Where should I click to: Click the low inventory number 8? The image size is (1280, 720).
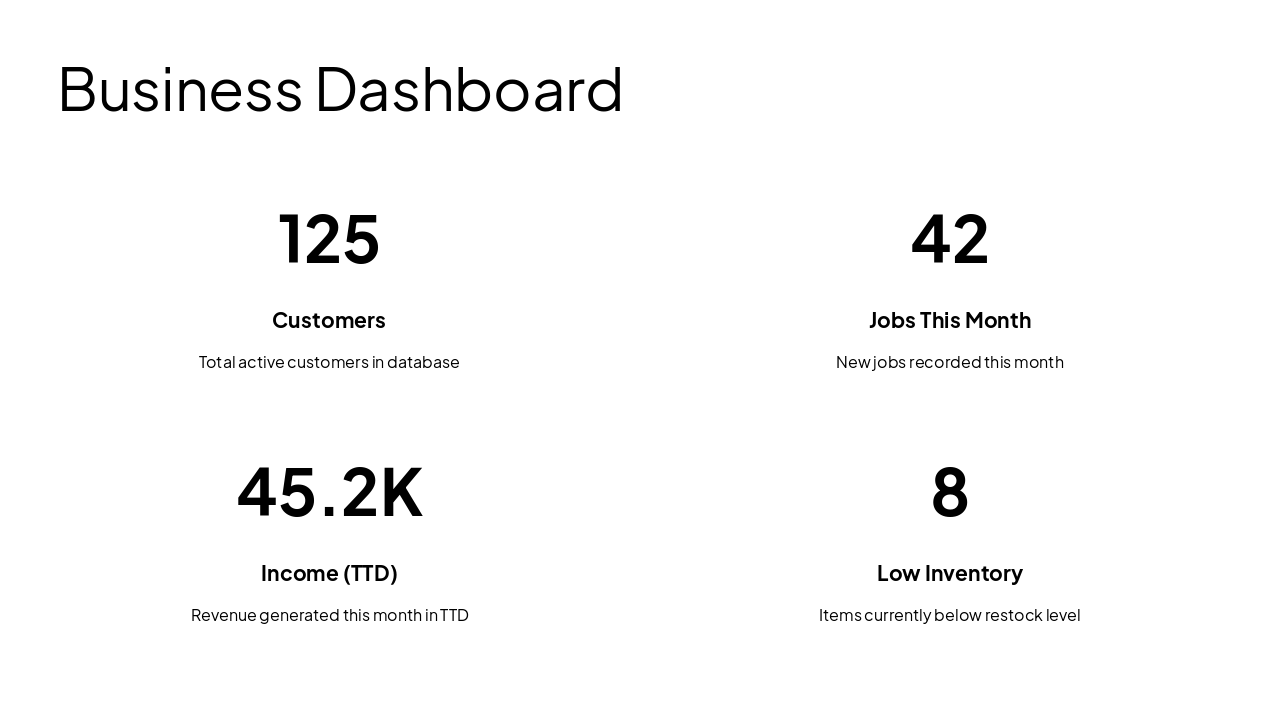(x=950, y=492)
